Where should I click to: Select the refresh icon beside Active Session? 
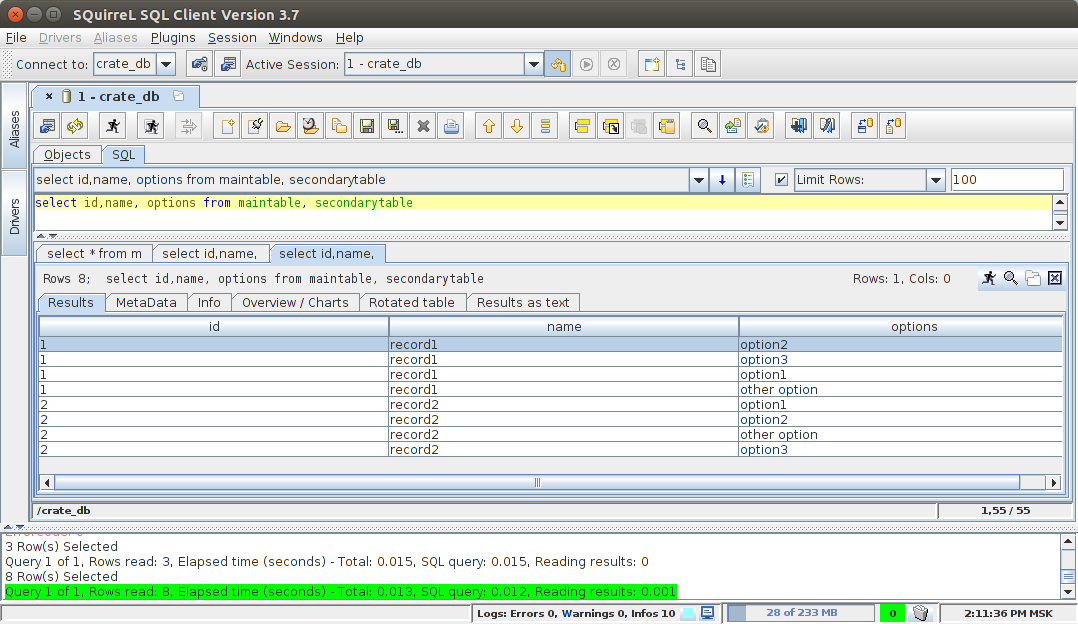point(557,63)
